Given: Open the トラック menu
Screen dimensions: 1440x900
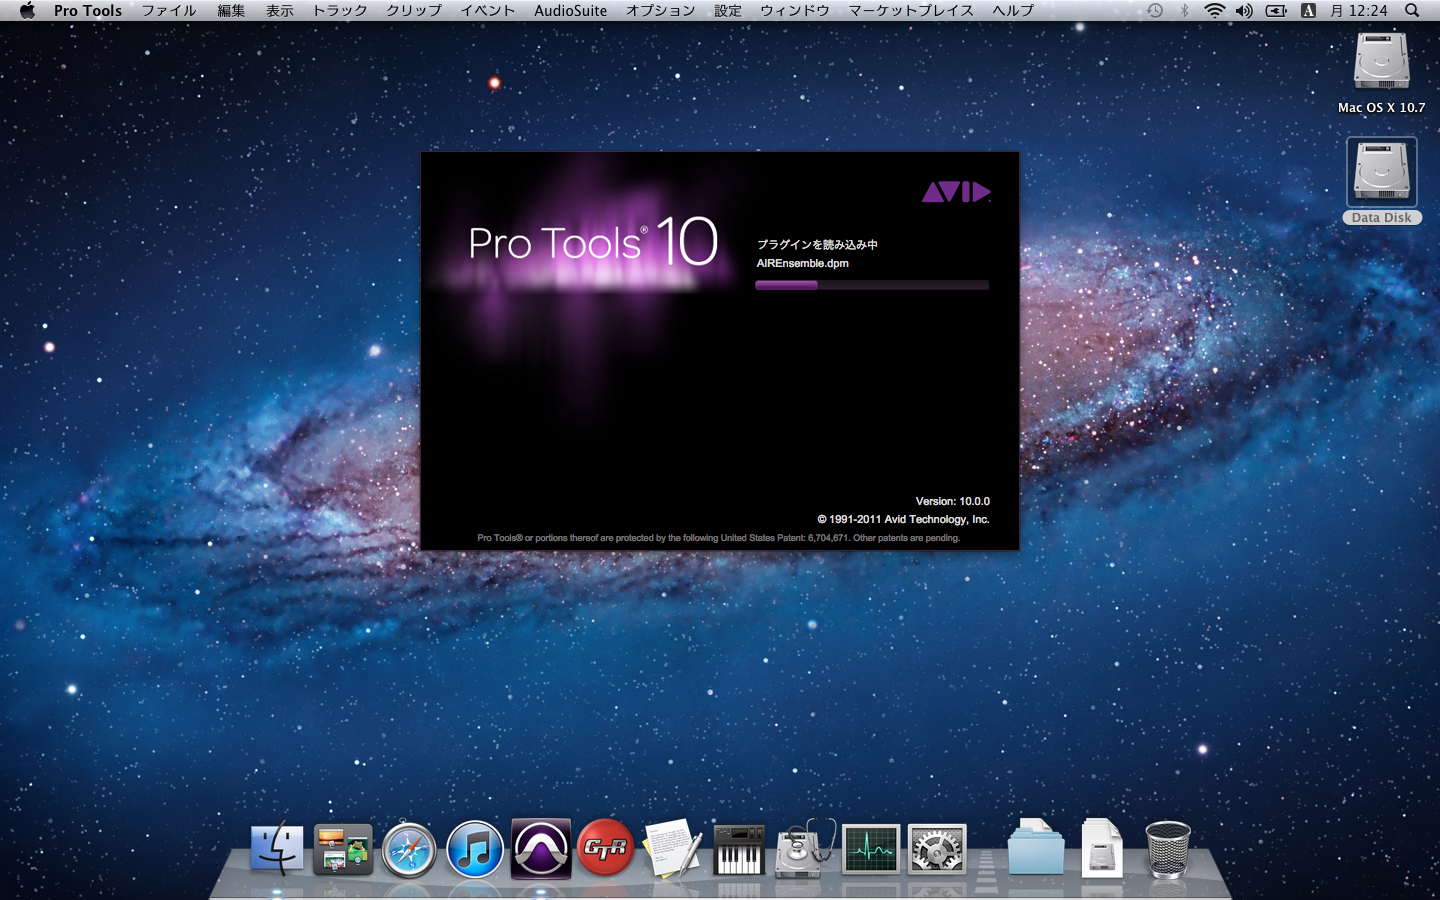Looking at the screenshot, I should pyautogui.click(x=340, y=10).
